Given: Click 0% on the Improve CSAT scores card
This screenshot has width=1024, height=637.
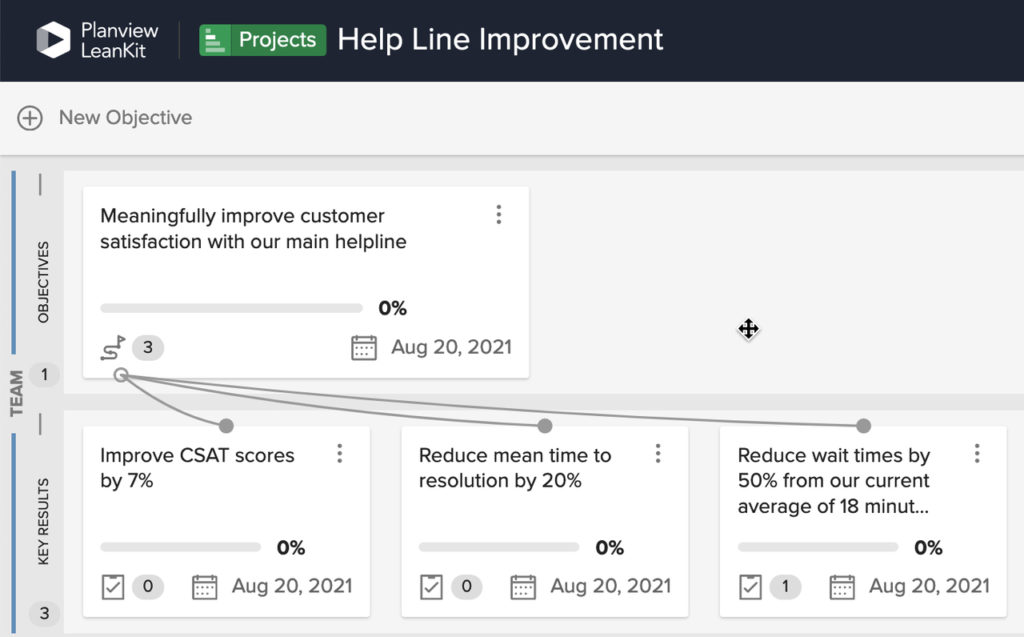Looking at the screenshot, I should [291, 547].
